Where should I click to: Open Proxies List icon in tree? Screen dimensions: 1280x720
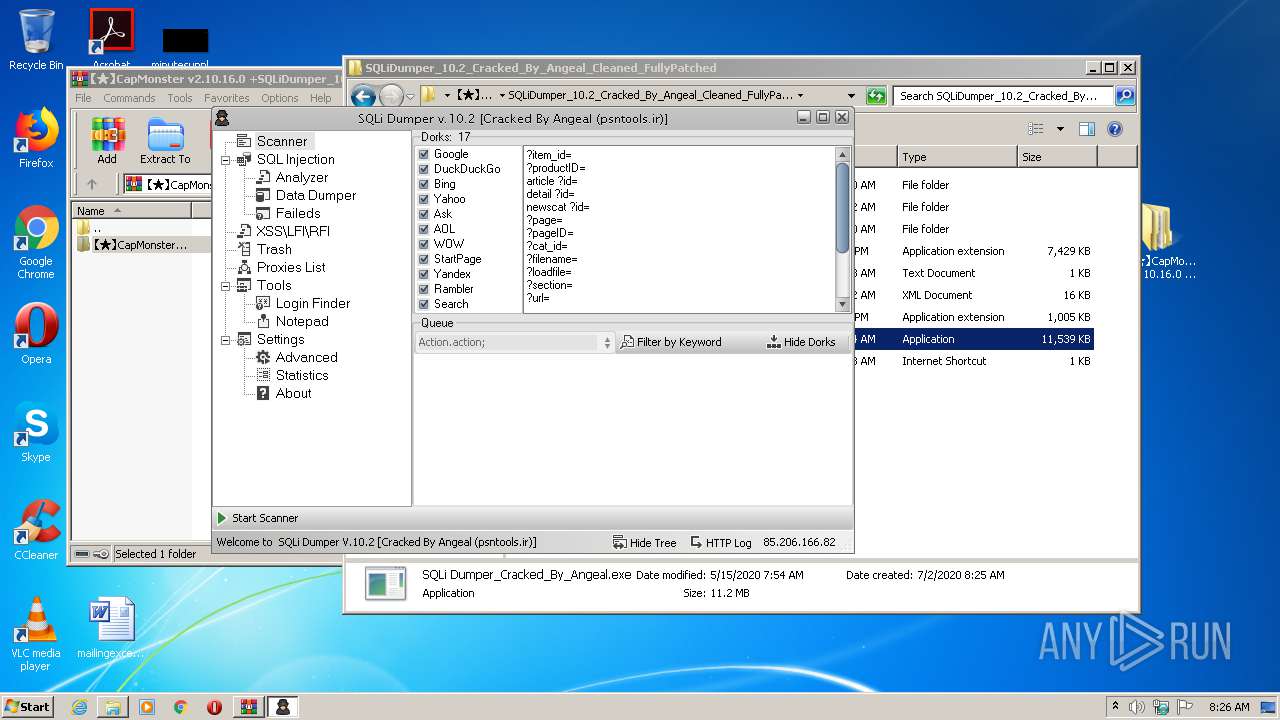pyautogui.click(x=244, y=267)
